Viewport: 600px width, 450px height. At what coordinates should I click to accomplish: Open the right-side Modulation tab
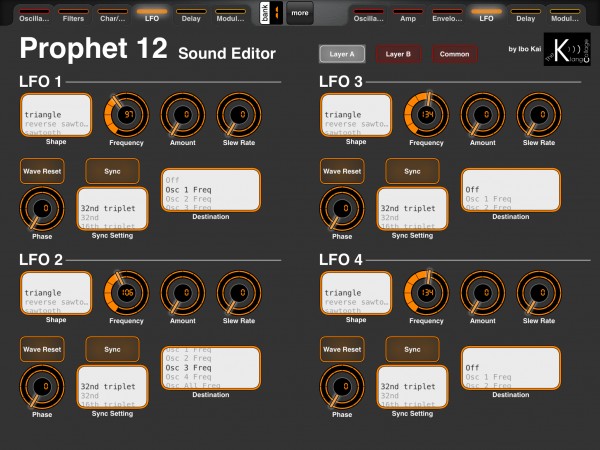(x=565, y=15)
